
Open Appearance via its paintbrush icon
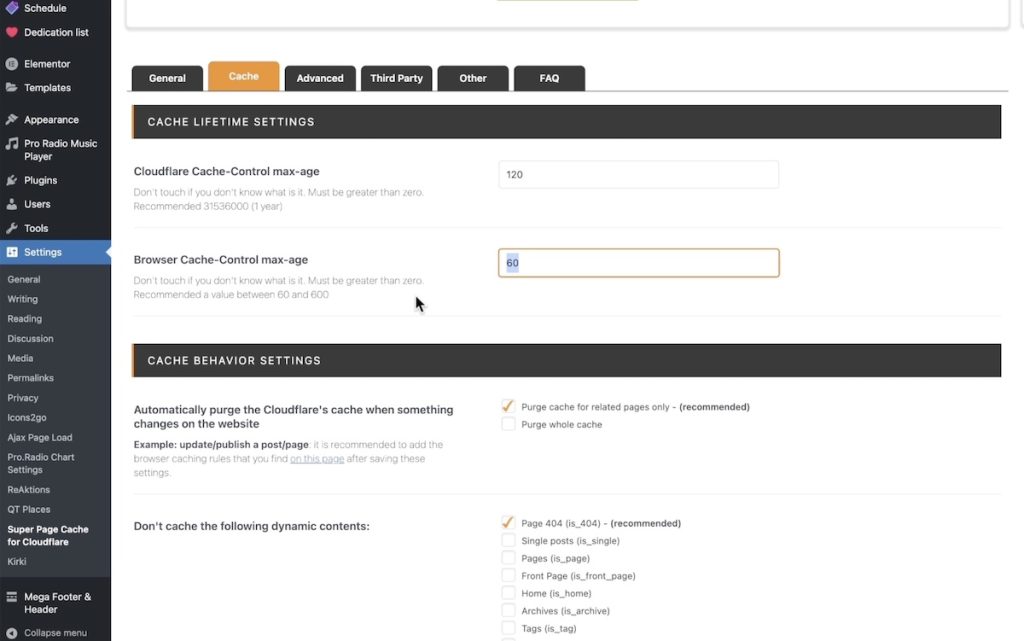(12, 120)
